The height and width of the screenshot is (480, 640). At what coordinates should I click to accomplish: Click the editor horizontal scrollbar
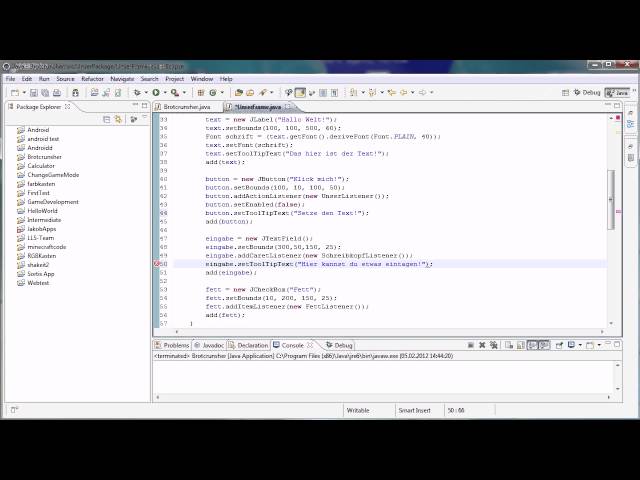[389, 332]
